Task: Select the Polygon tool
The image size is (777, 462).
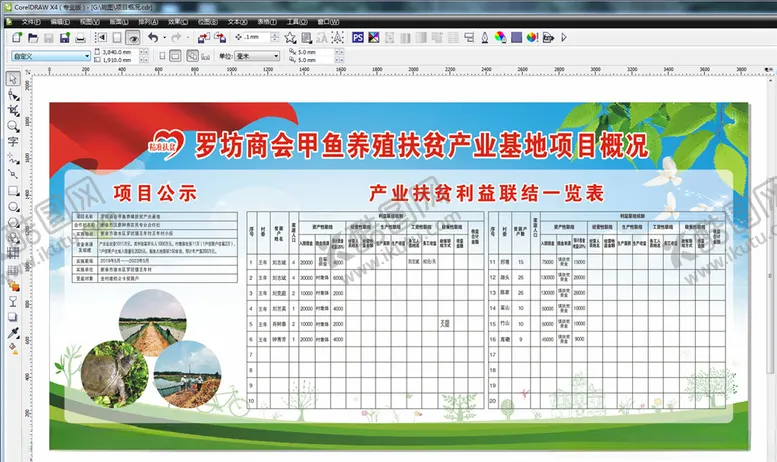Action: (x=13, y=223)
